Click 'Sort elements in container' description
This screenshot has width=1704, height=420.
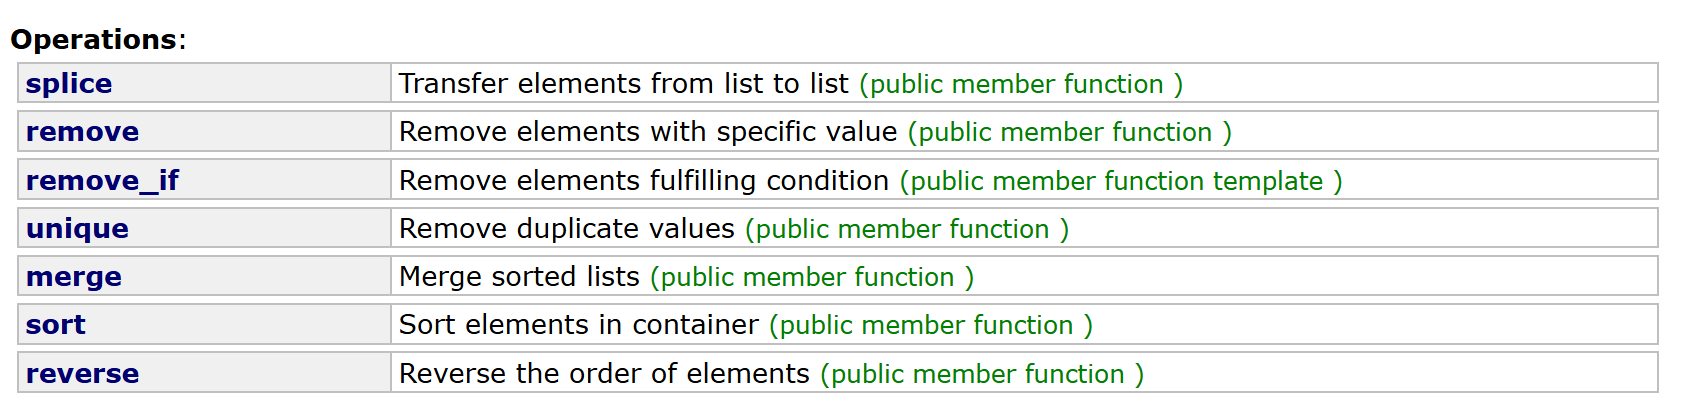coord(579,324)
